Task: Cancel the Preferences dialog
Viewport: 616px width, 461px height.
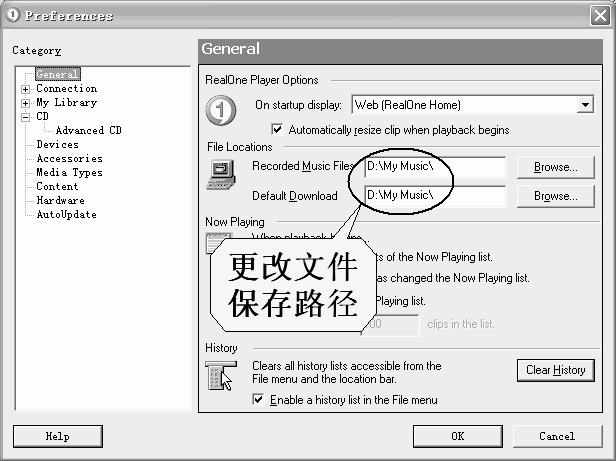Action: 557,436
